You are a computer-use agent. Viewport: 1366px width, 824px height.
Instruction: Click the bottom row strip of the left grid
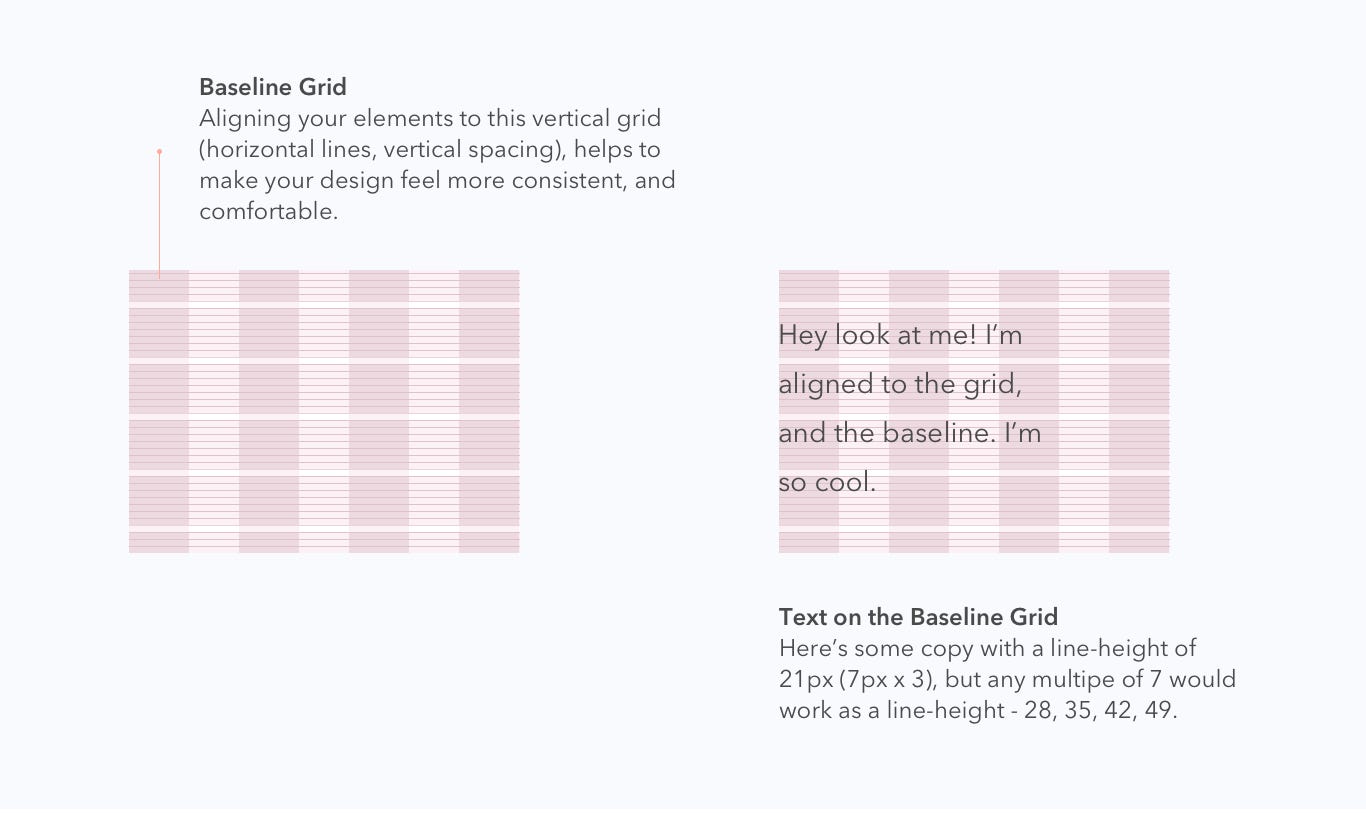point(324,542)
